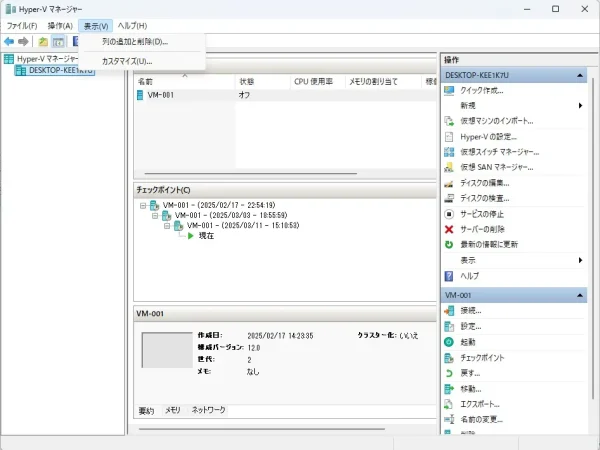Click the クイック作成 icon
The width and height of the screenshot is (600, 450).
[449, 91]
